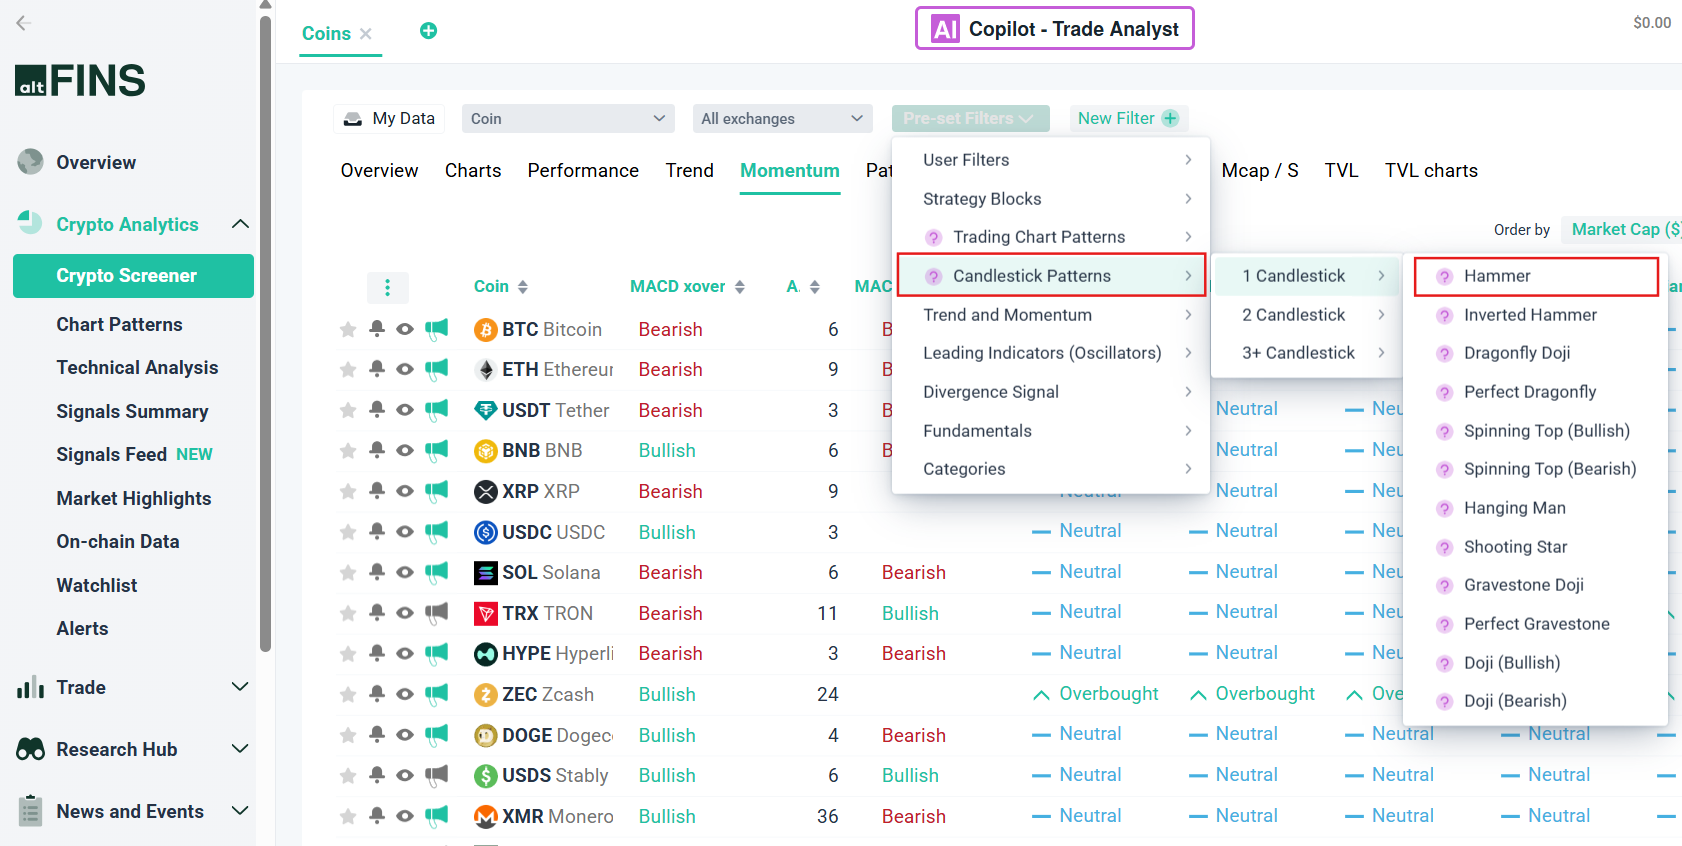Toggle the eye icon for DOGE
The image size is (1682, 846).
[x=405, y=735]
